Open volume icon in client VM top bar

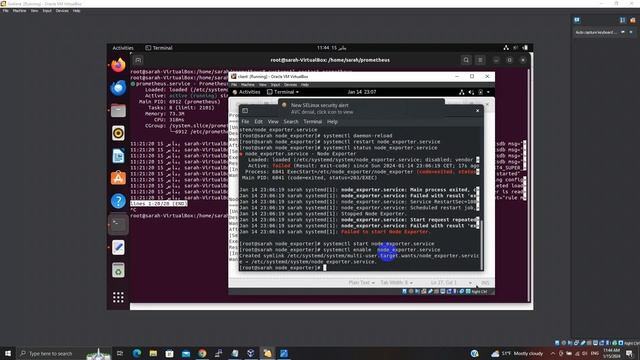pos(471,92)
